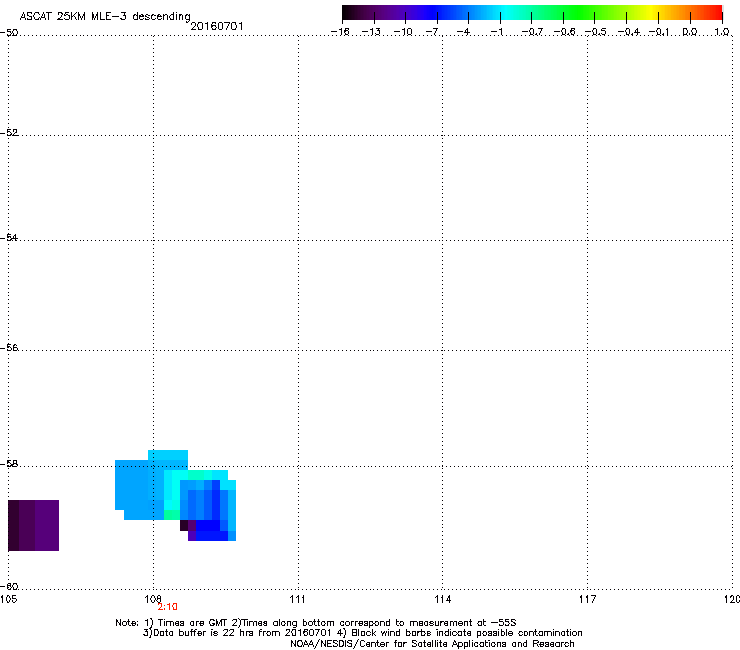
Task: Click the note line starting 'Note: 1) Times are GMT'
Action: pyautogui.click(x=315, y=623)
